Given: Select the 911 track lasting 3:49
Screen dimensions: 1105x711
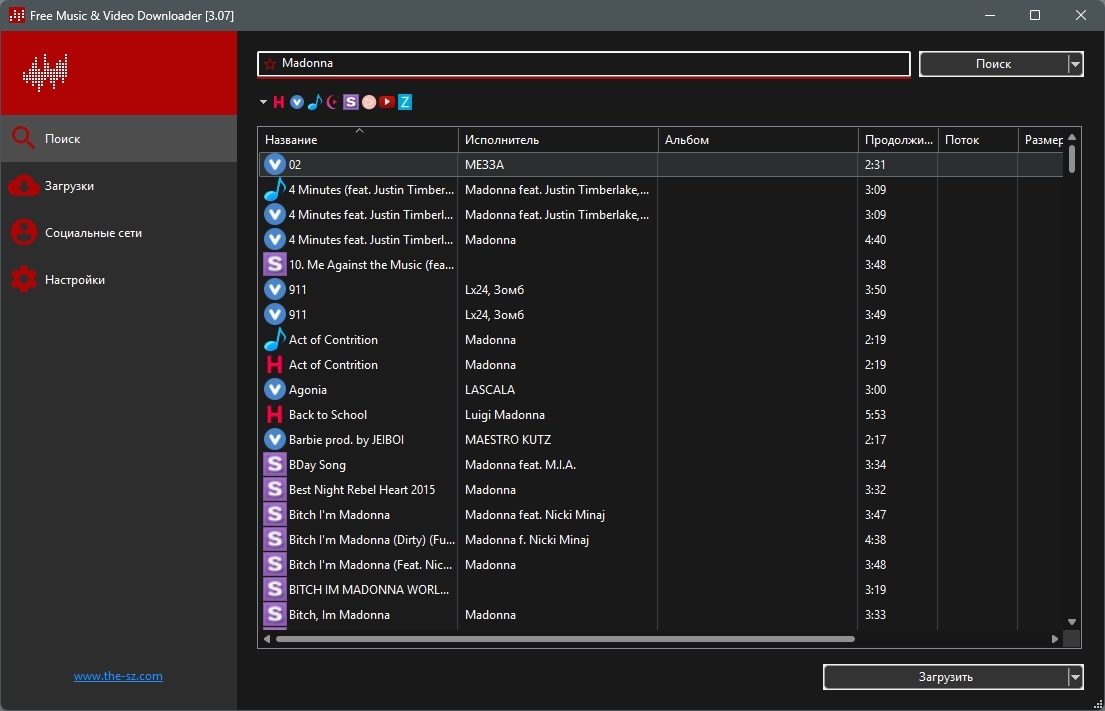Looking at the screenshot, I should [x=297, y=315].
